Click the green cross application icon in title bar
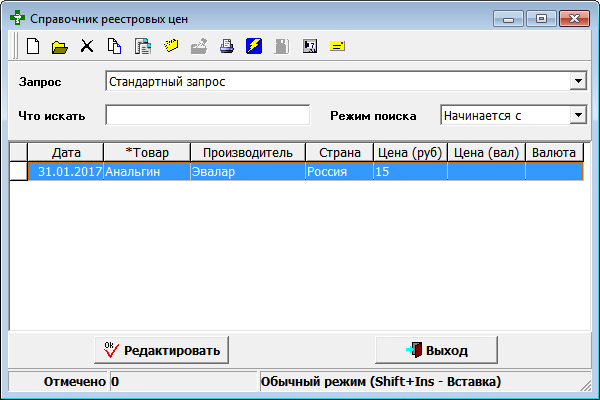The width and height of the screenshot is (600, 400). (17, 18)
